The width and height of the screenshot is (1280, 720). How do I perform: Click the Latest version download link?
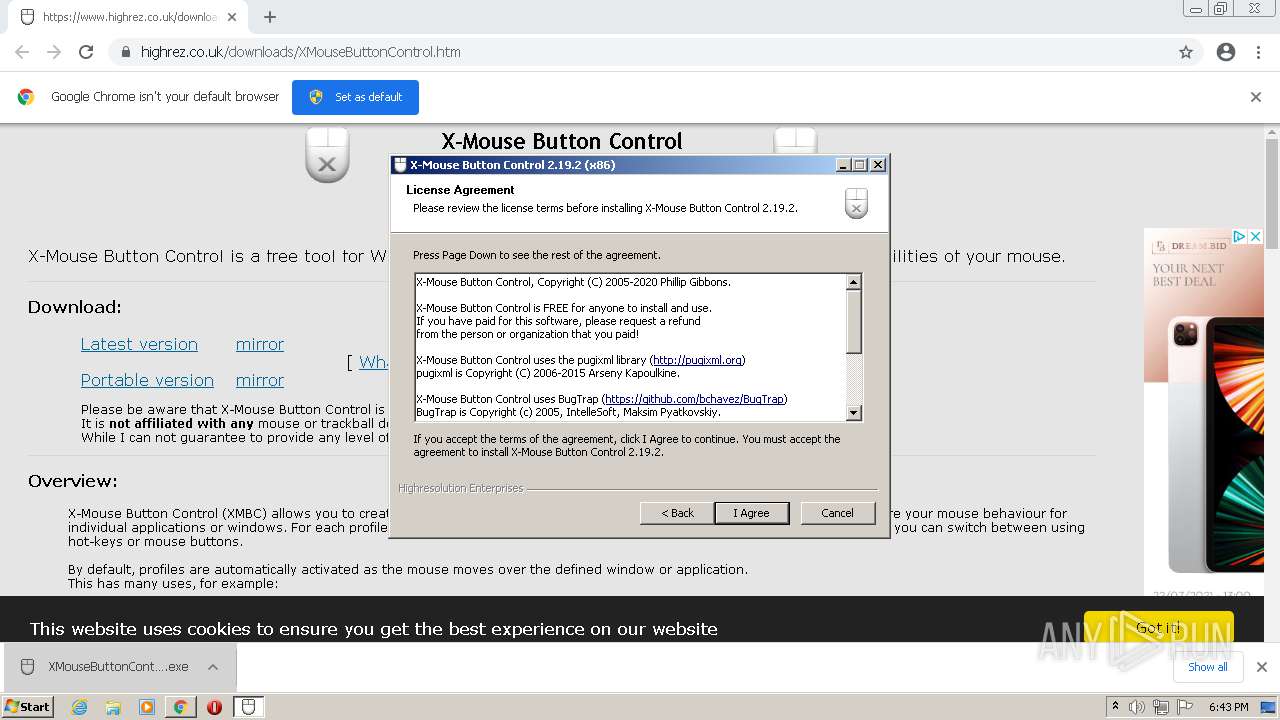coord(139,344)
